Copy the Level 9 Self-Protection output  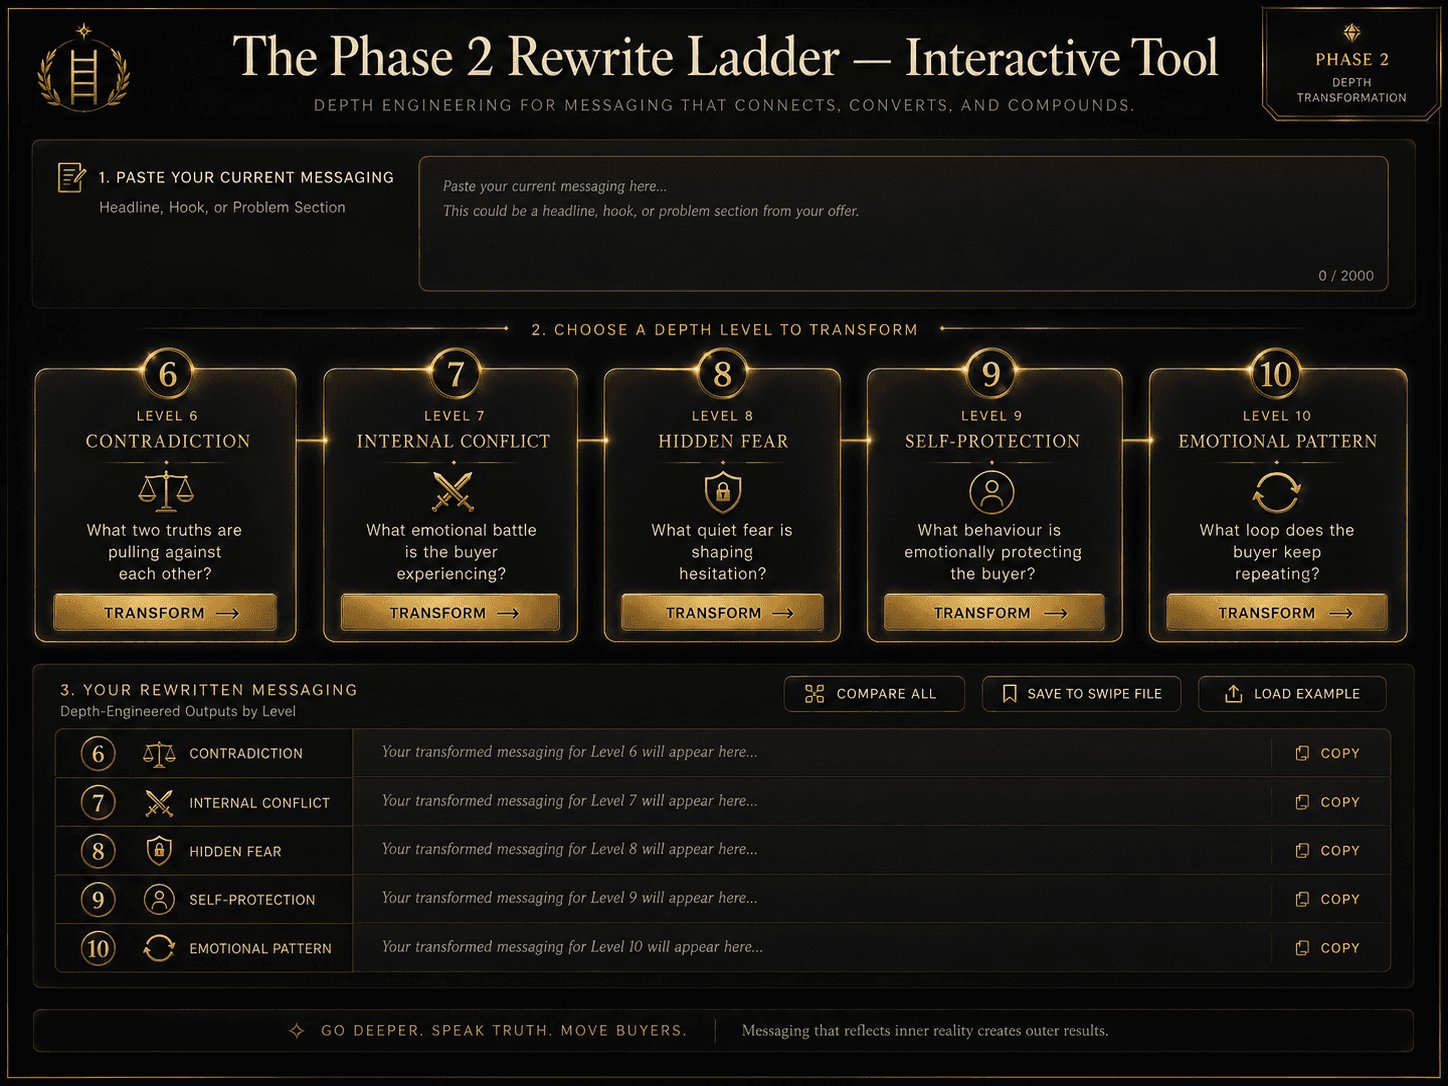point(1327,899)
